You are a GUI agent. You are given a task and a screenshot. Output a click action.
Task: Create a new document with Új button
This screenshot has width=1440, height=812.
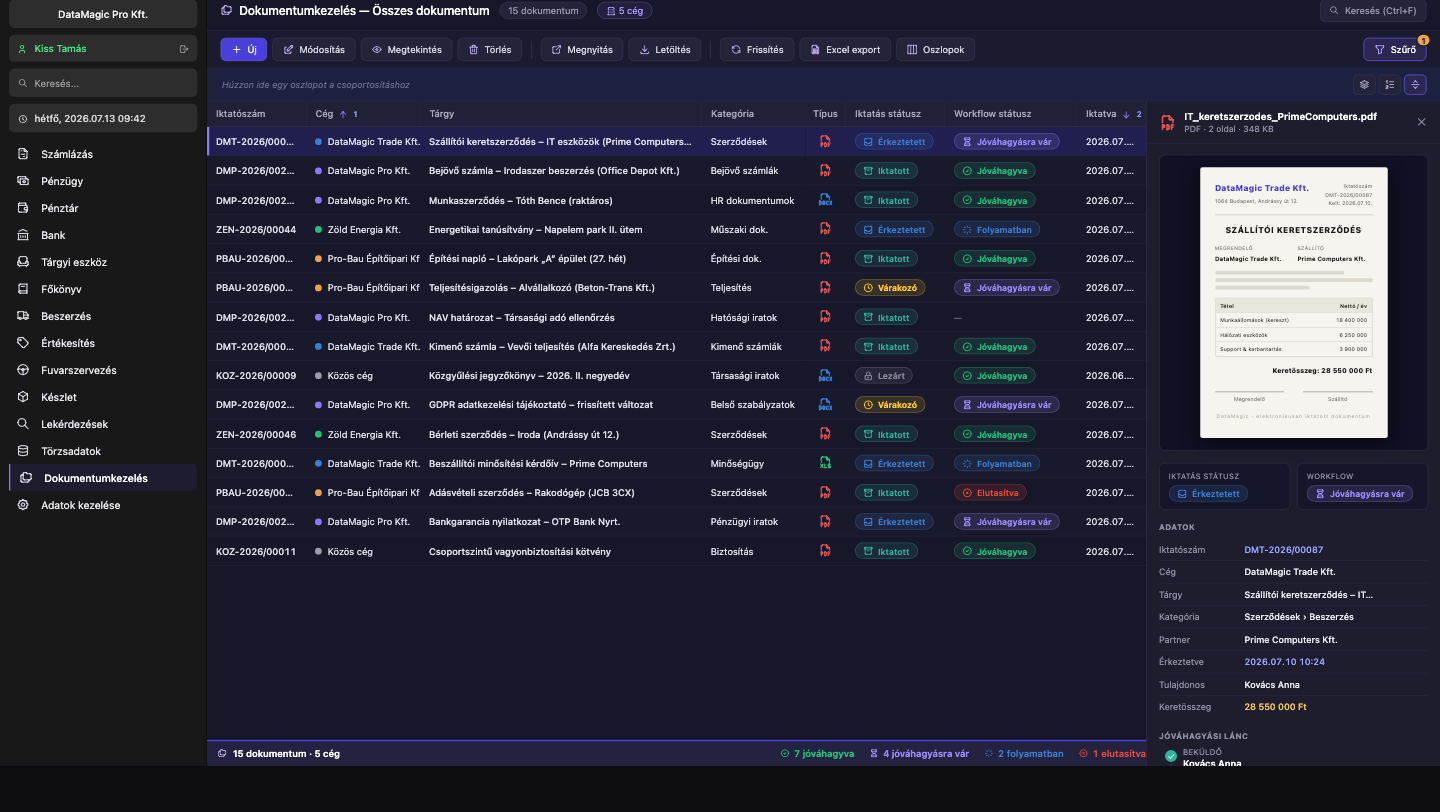click(244, 50)
